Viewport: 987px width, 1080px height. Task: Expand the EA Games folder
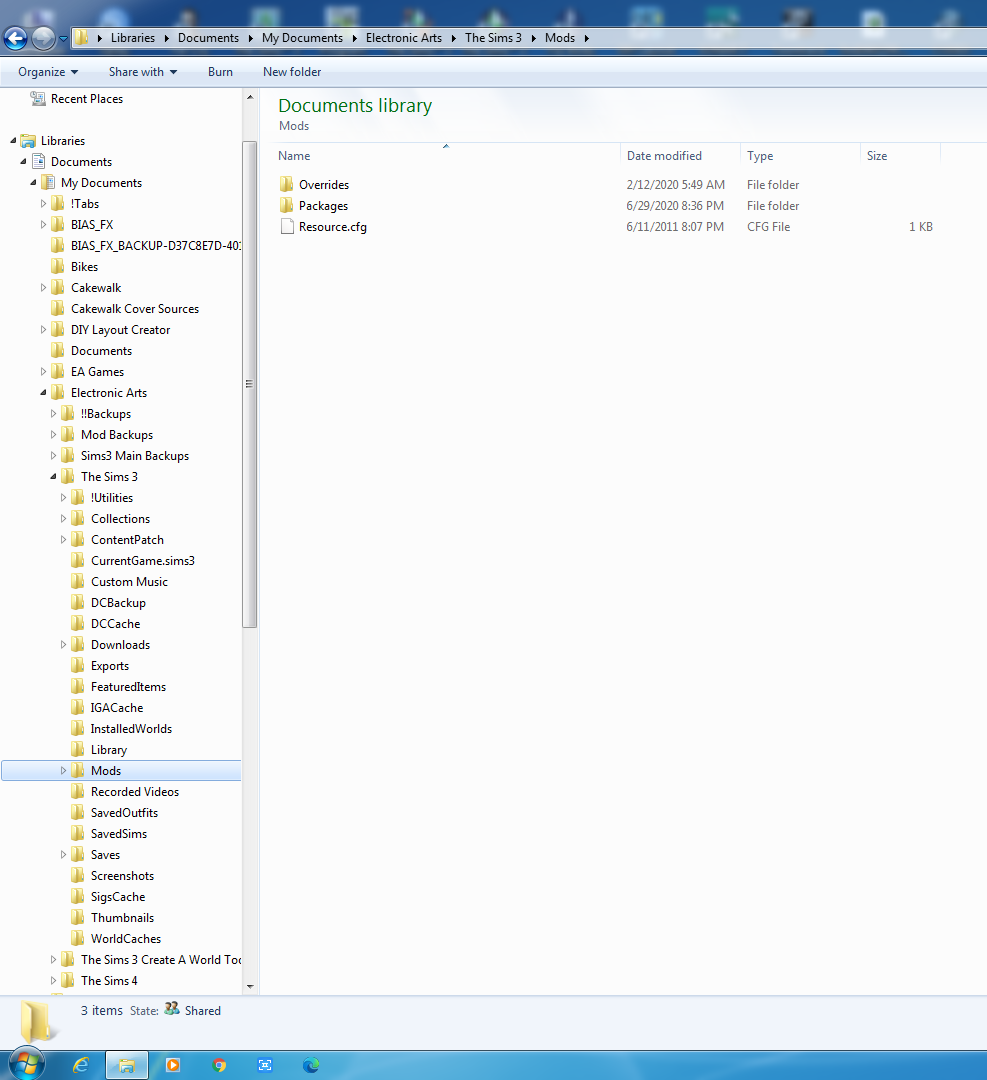pos(43,372)
